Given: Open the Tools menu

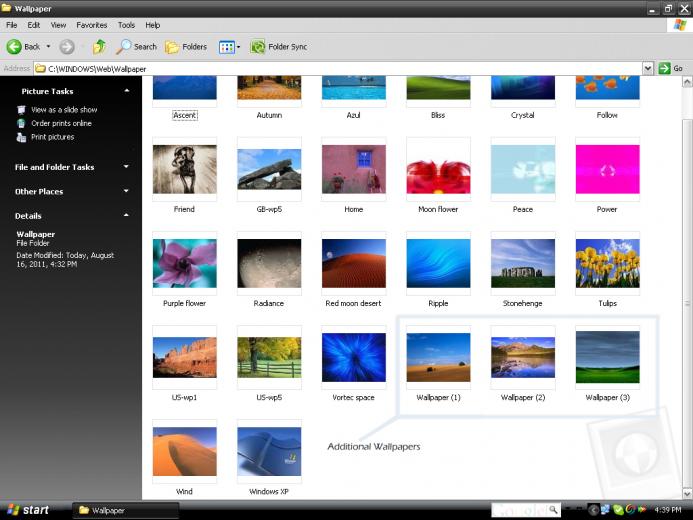Looking at the screenshot, I should point(126,25).
